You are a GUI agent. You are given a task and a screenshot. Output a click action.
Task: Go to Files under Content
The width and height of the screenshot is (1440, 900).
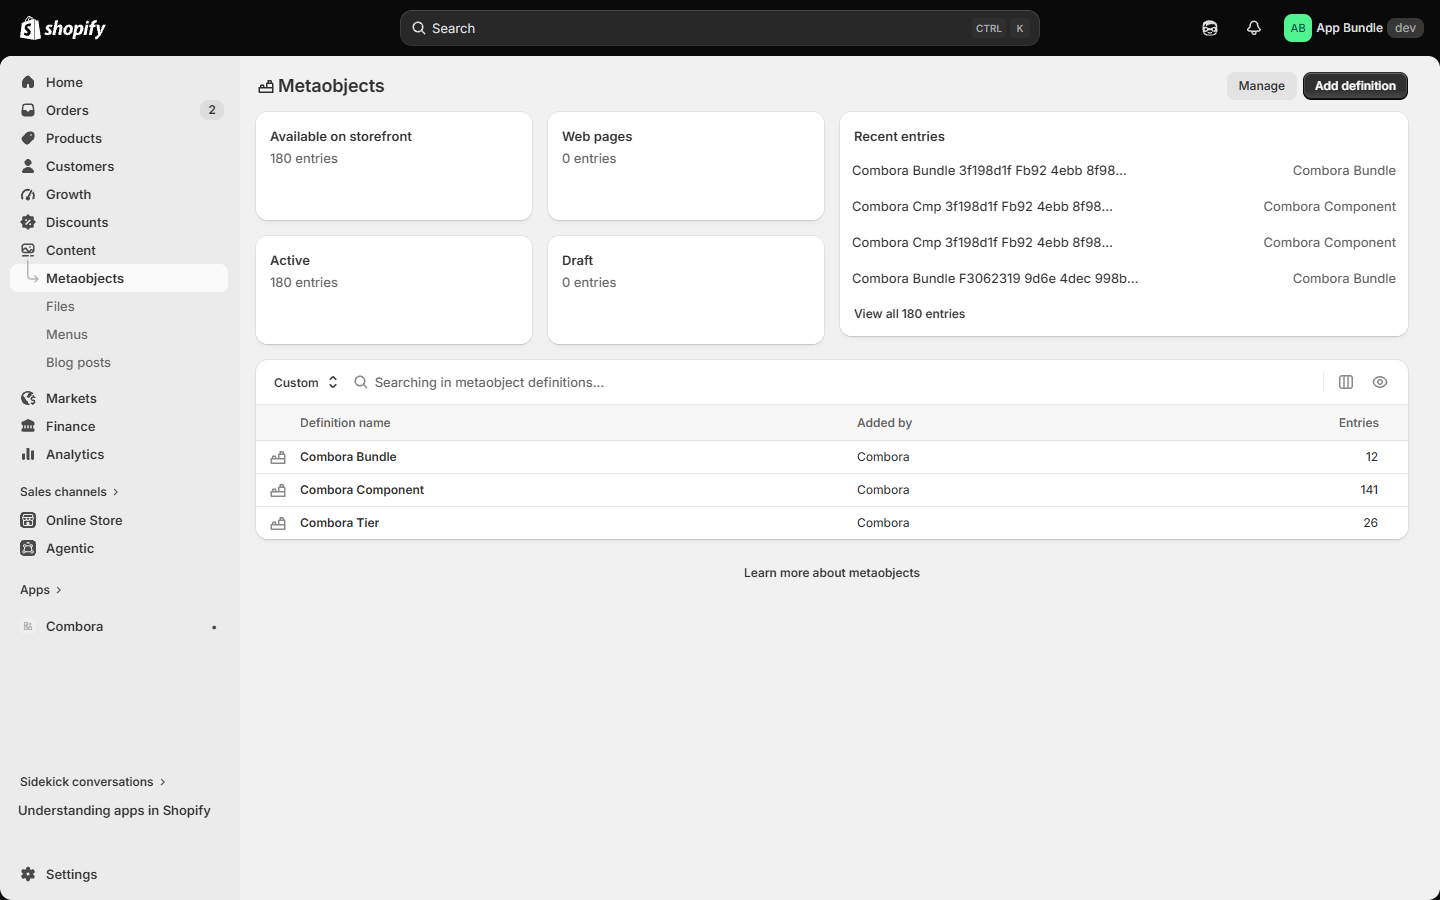60,306
